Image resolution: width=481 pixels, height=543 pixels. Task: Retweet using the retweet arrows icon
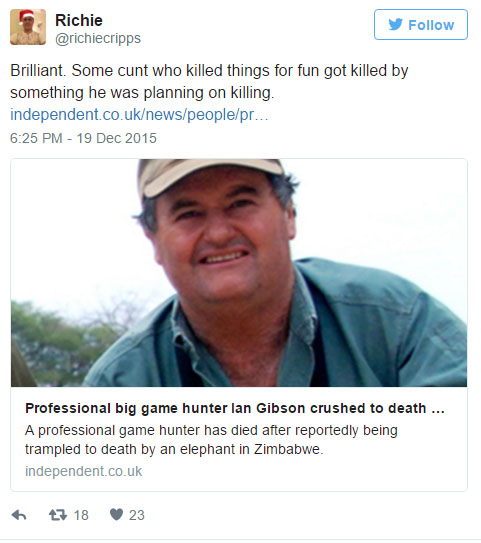[x=58, y=515]
